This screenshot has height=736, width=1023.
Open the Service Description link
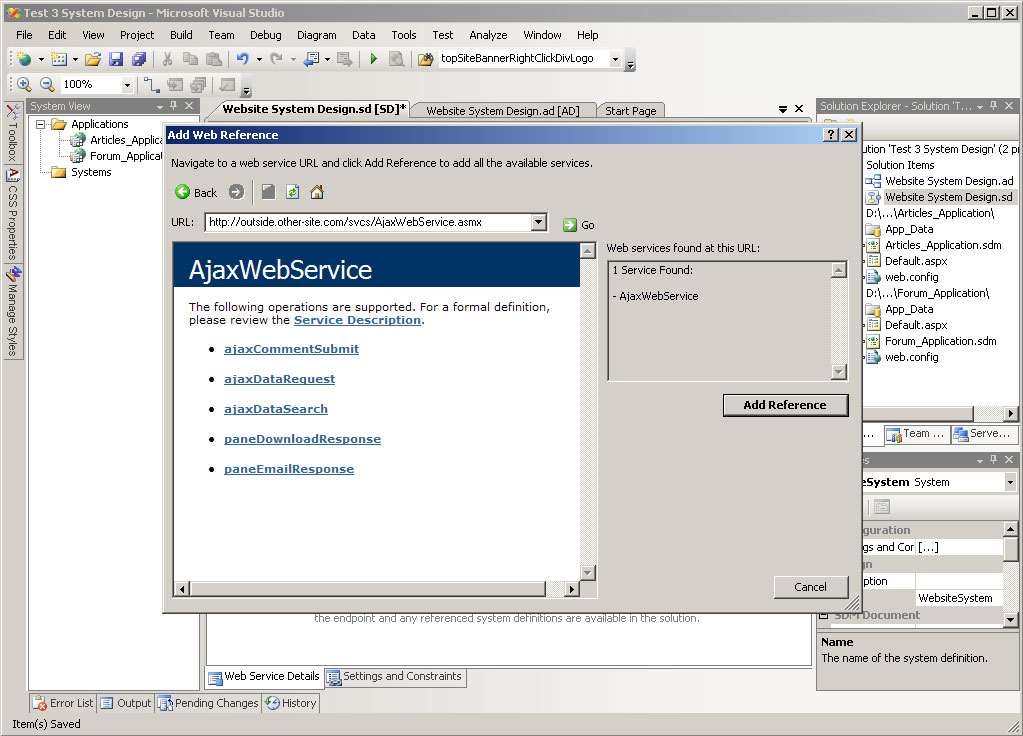(357, 320)
